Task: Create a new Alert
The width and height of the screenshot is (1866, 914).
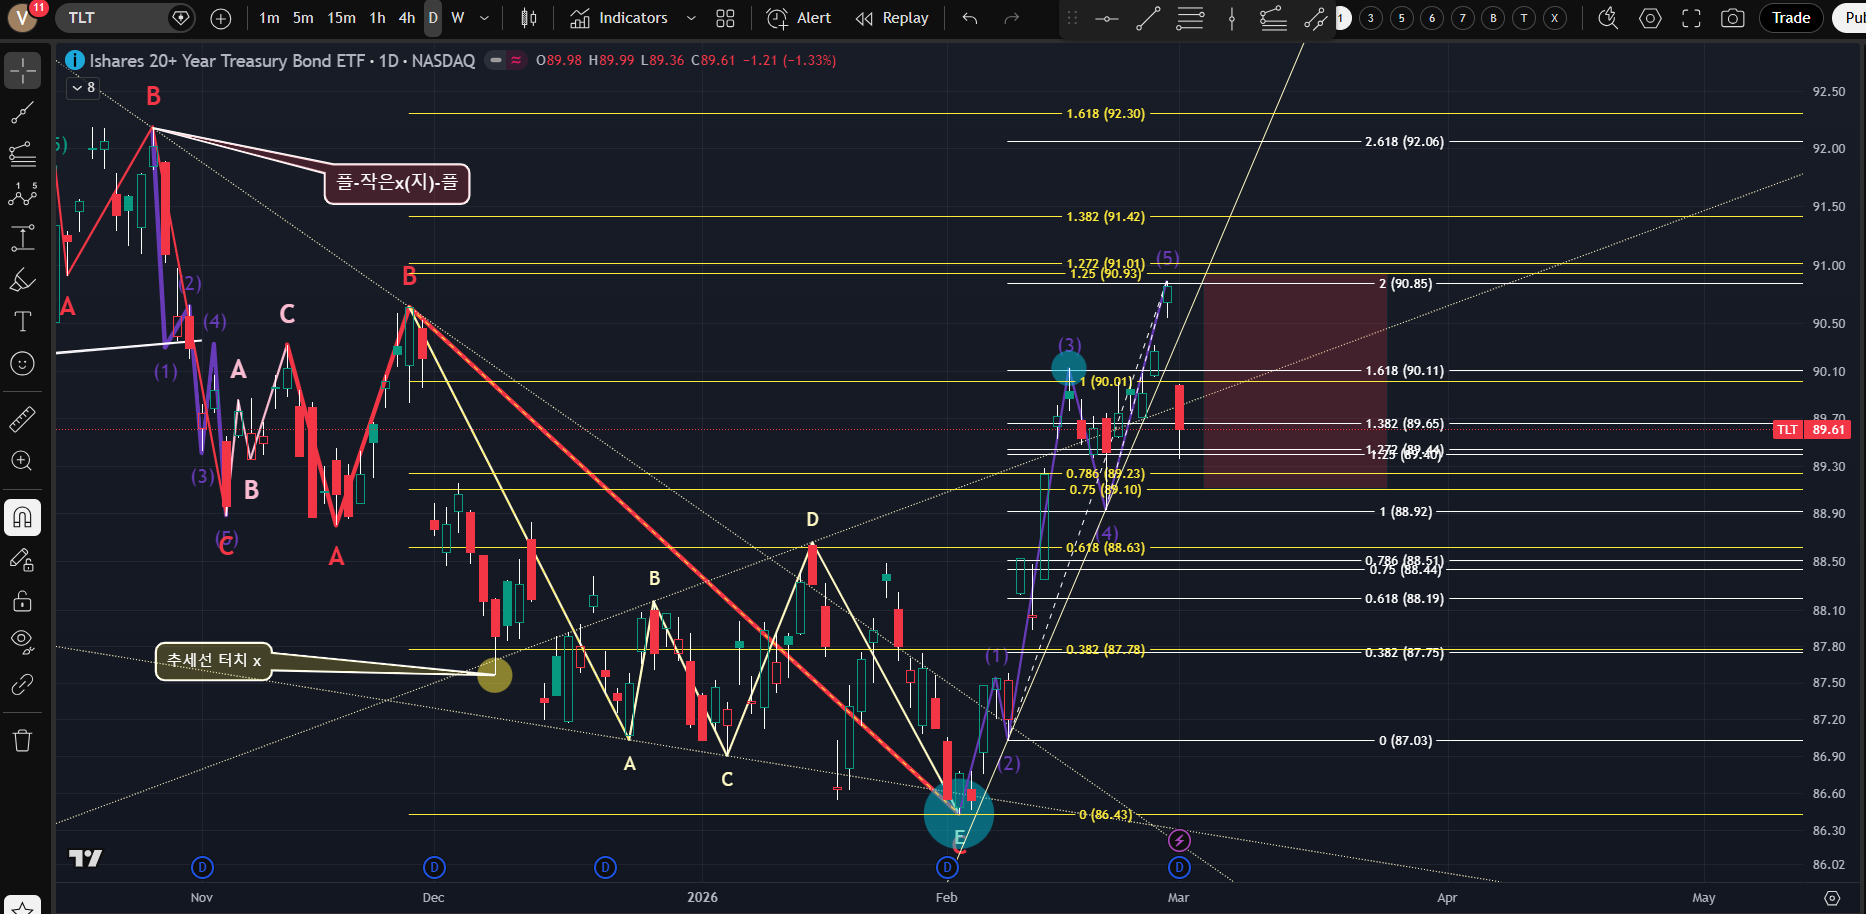Action: 799,18
